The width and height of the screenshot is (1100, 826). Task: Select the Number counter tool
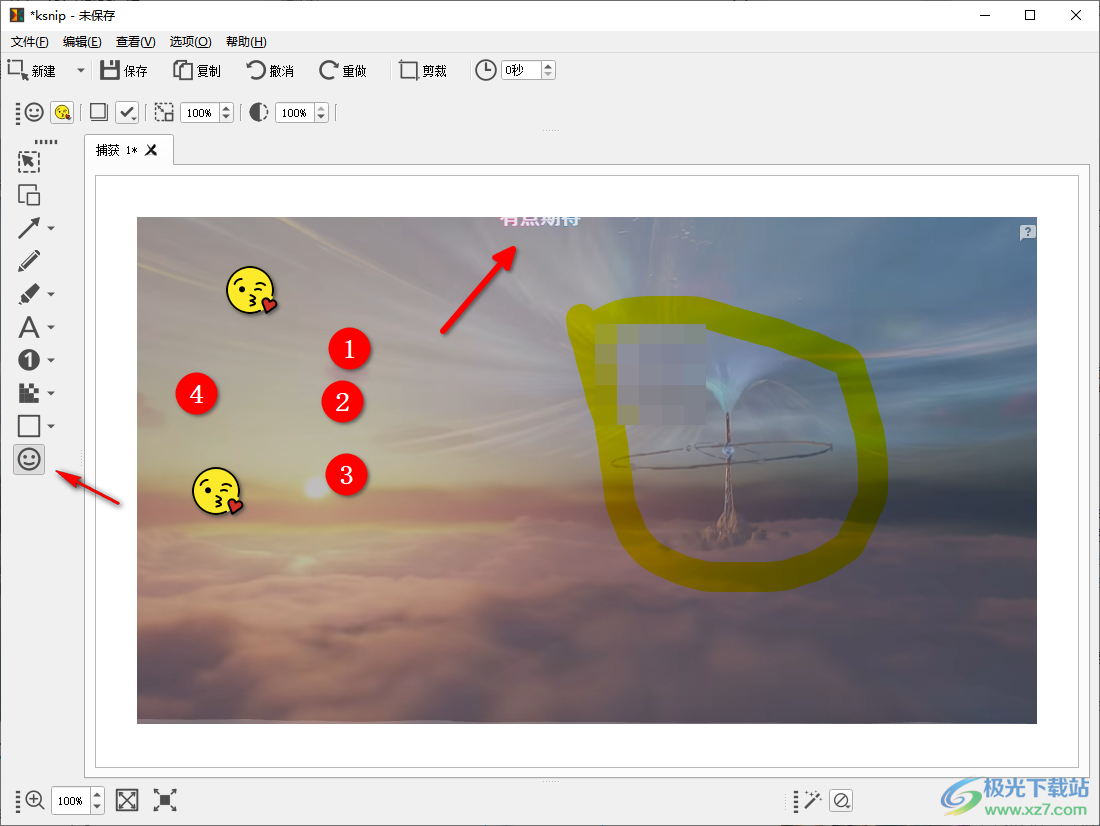tap(29, 360)
